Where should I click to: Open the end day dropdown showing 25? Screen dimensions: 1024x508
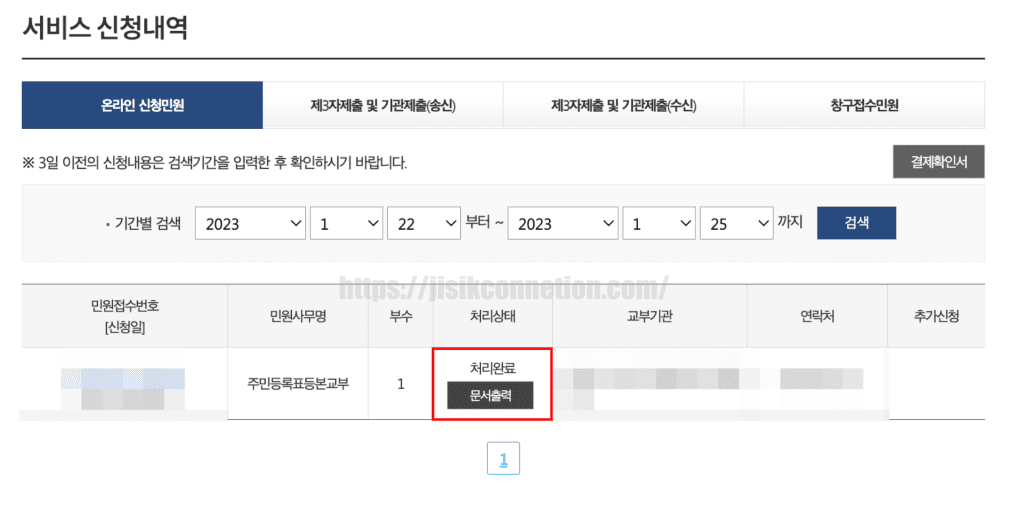(736, 223)
